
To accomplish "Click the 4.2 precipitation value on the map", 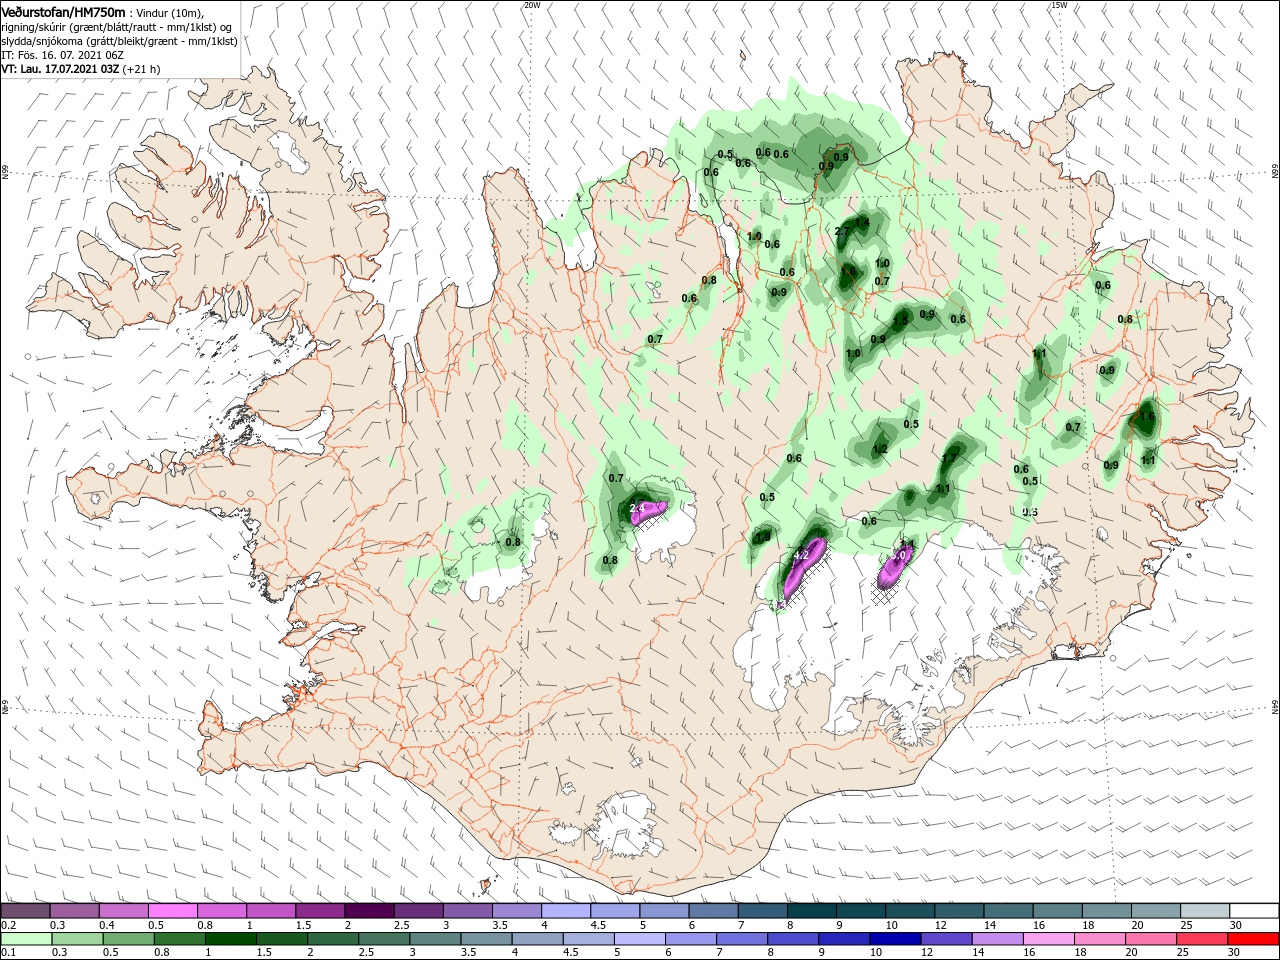I will click(800, 555).
